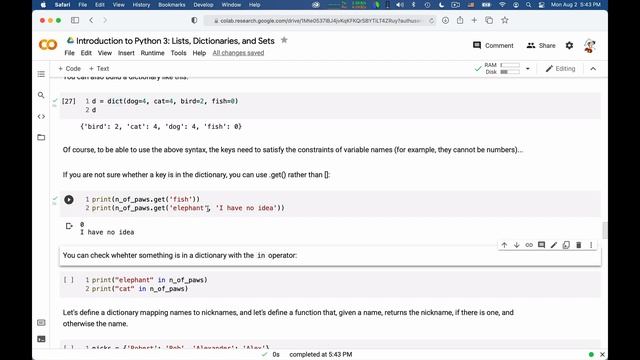The image size is (640, 360).
Task: Click the [27] execution count label
Action: (69, 101)
